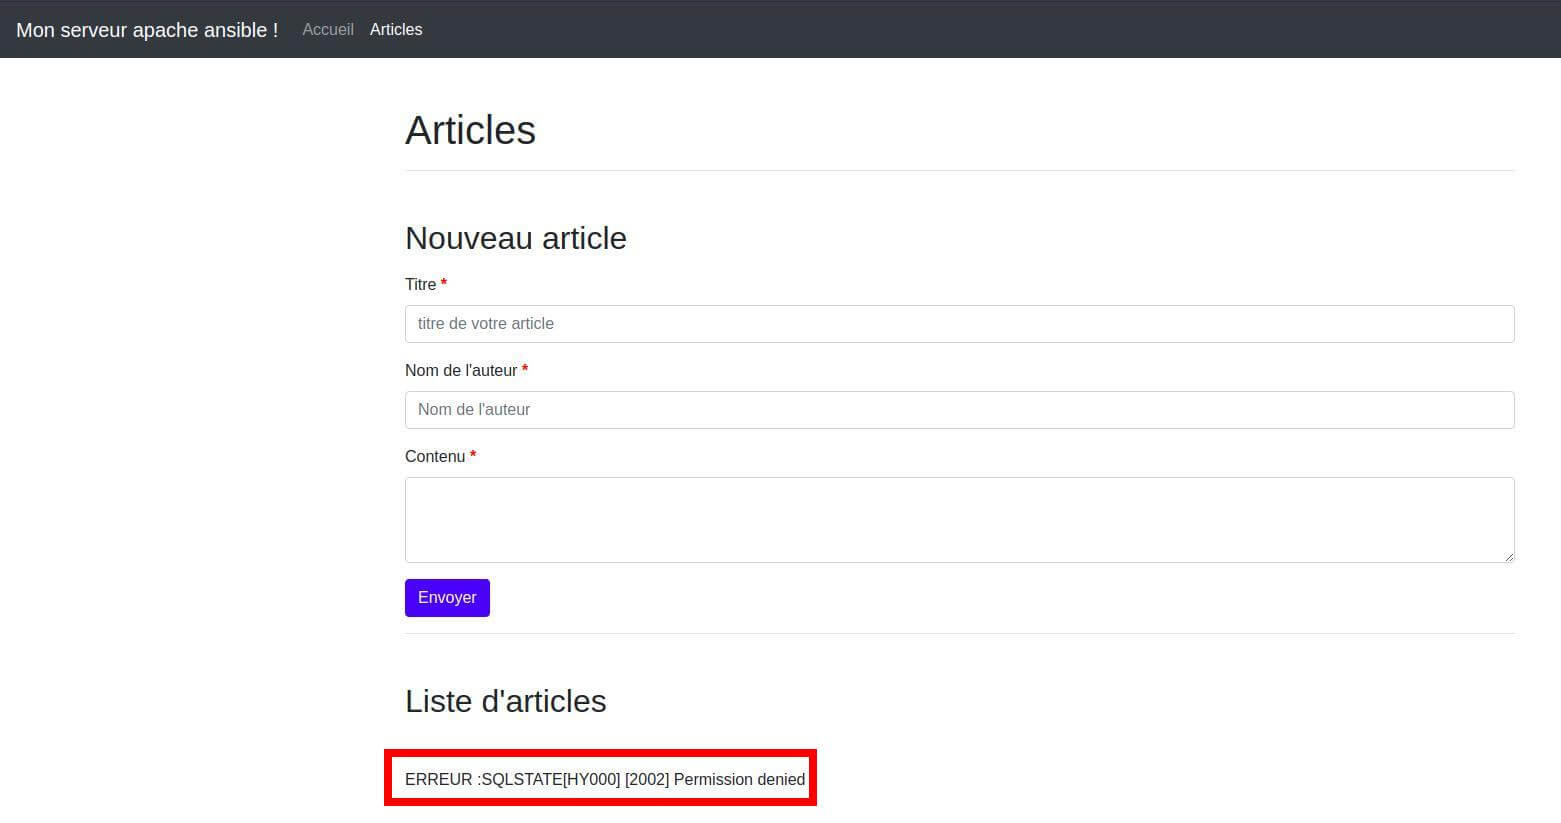Click the SQLSTATE[HY000] error code text
Image resolution: width=1561 pixels, height=823 pixels.
tap(550, 780)
